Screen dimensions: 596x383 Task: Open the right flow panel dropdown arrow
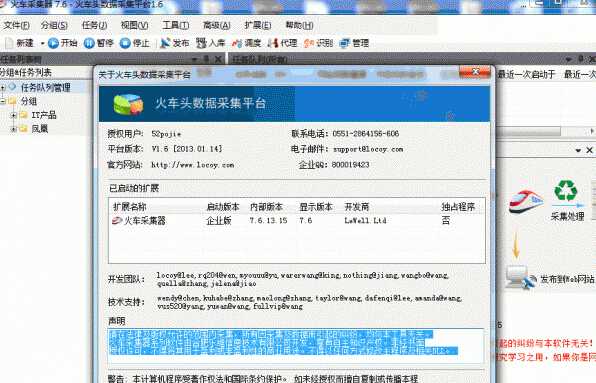pyautogui.click(x=578, y=150)
